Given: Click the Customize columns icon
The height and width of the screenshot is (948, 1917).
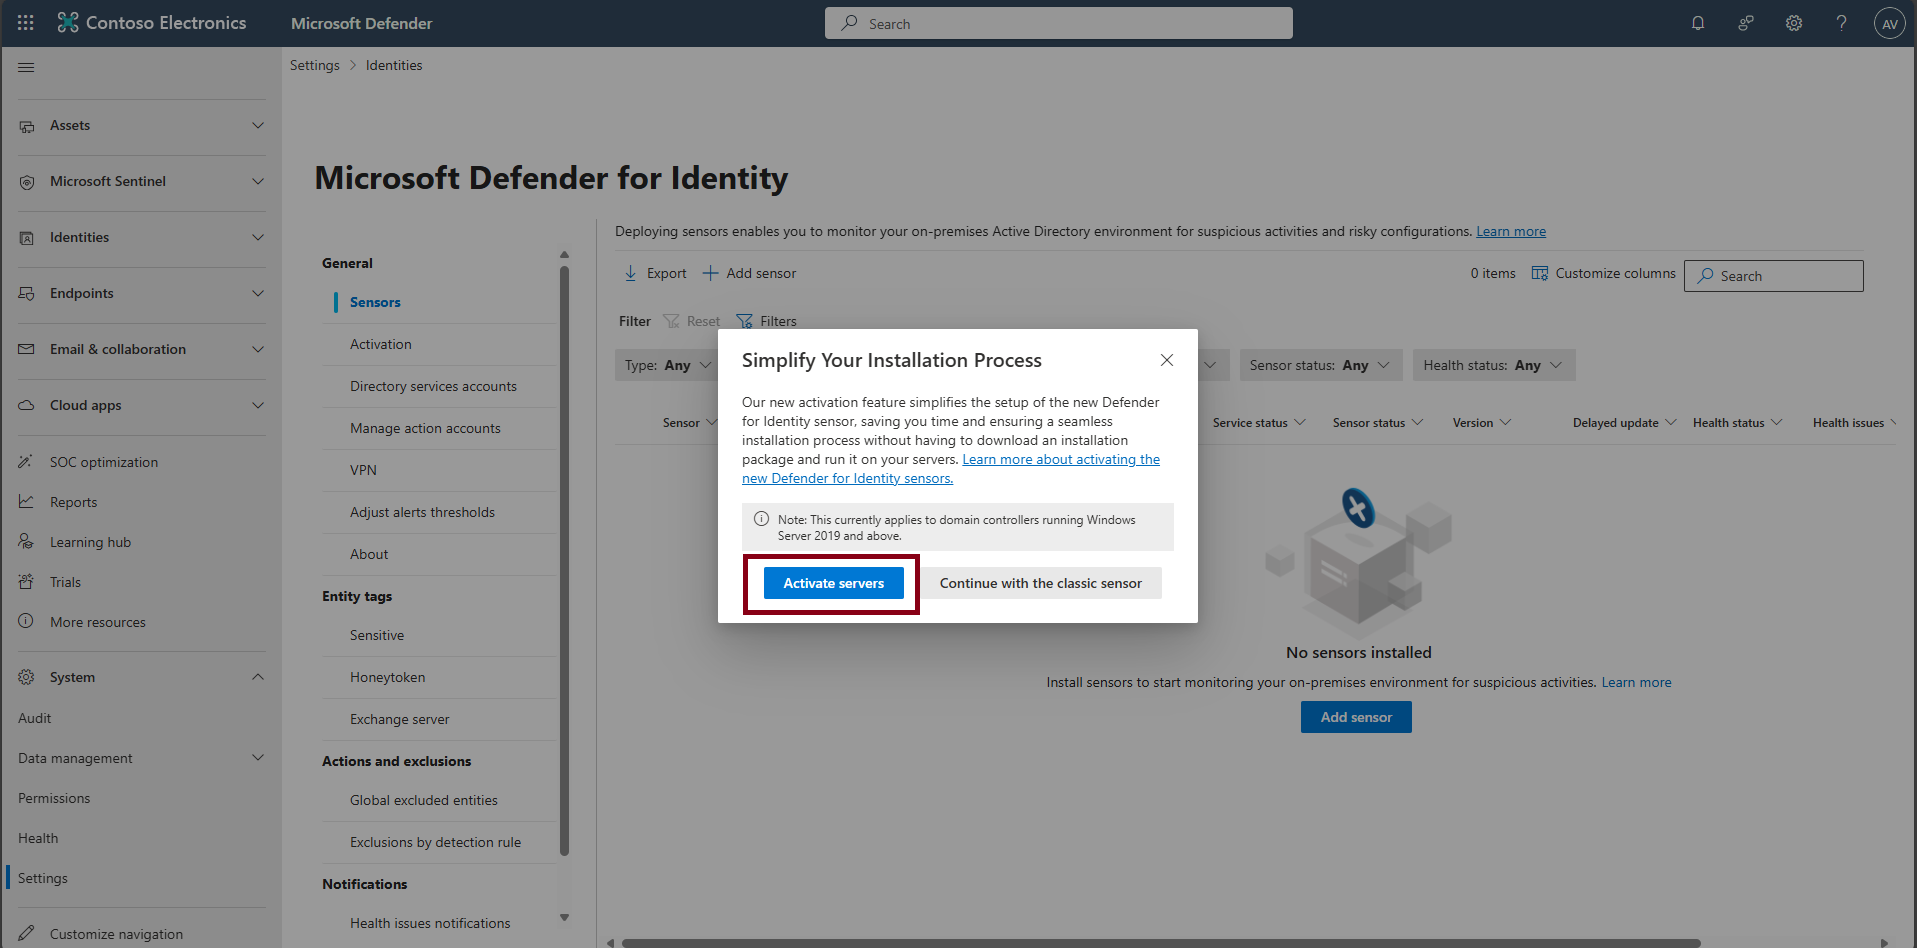Looking at the screenshot, I should pyautogui.click(x=1540, y=273).
